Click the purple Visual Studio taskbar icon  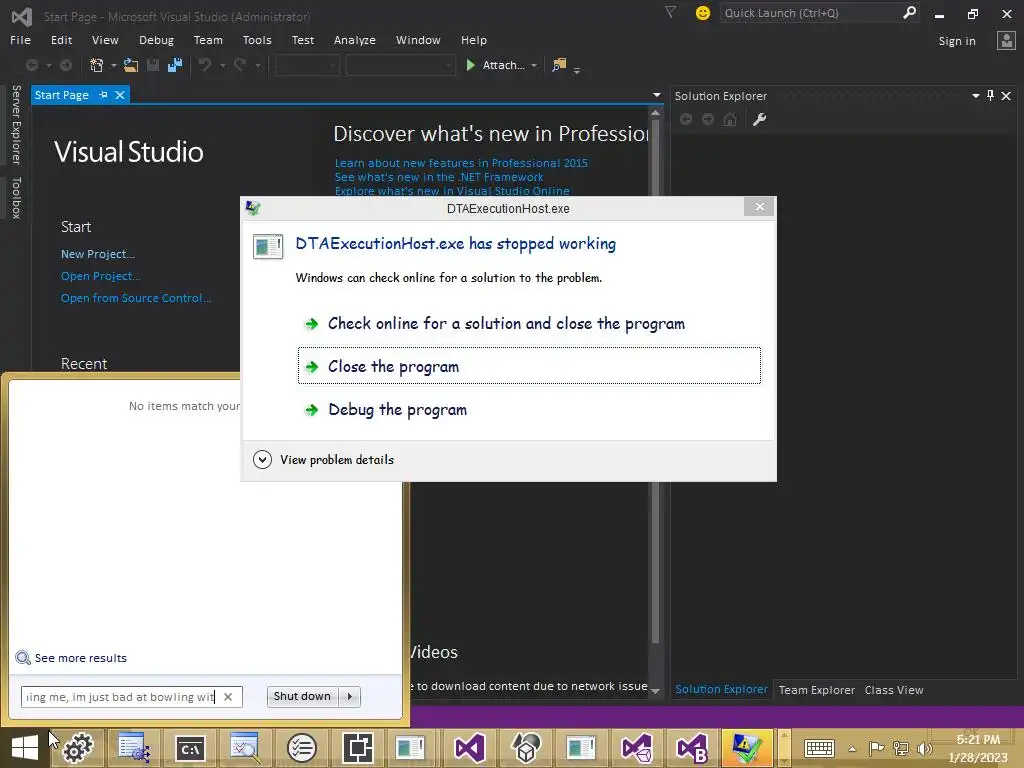click(470, 748)
